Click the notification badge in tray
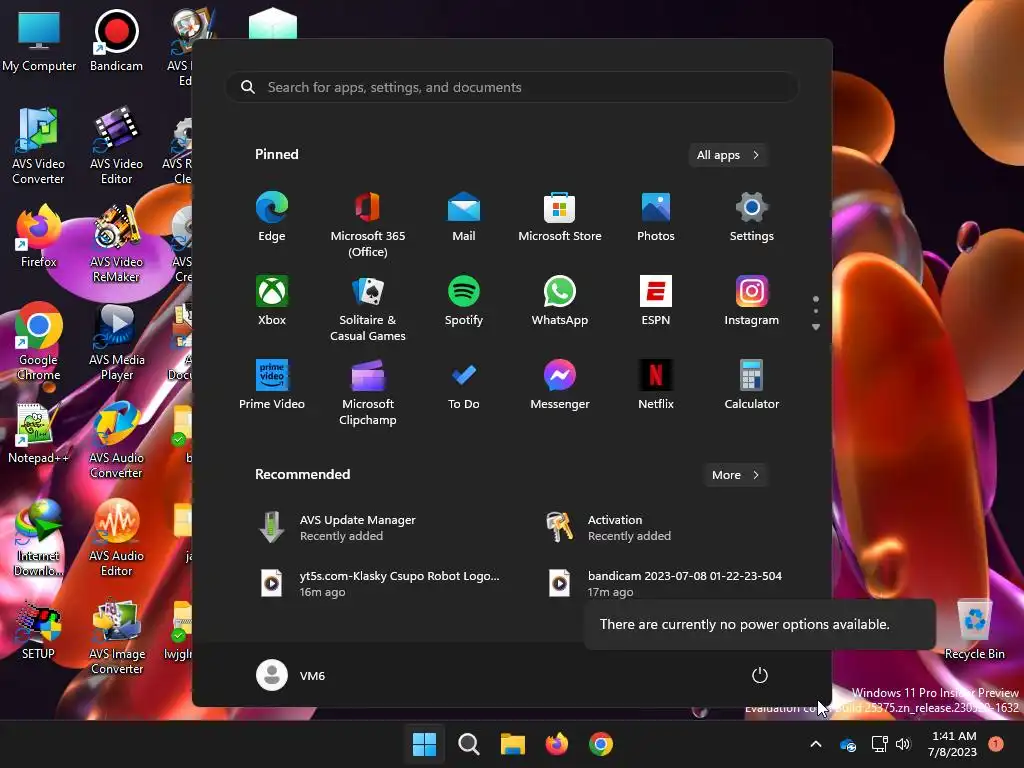Viewport: 1024px width, 768px height. 996,744
